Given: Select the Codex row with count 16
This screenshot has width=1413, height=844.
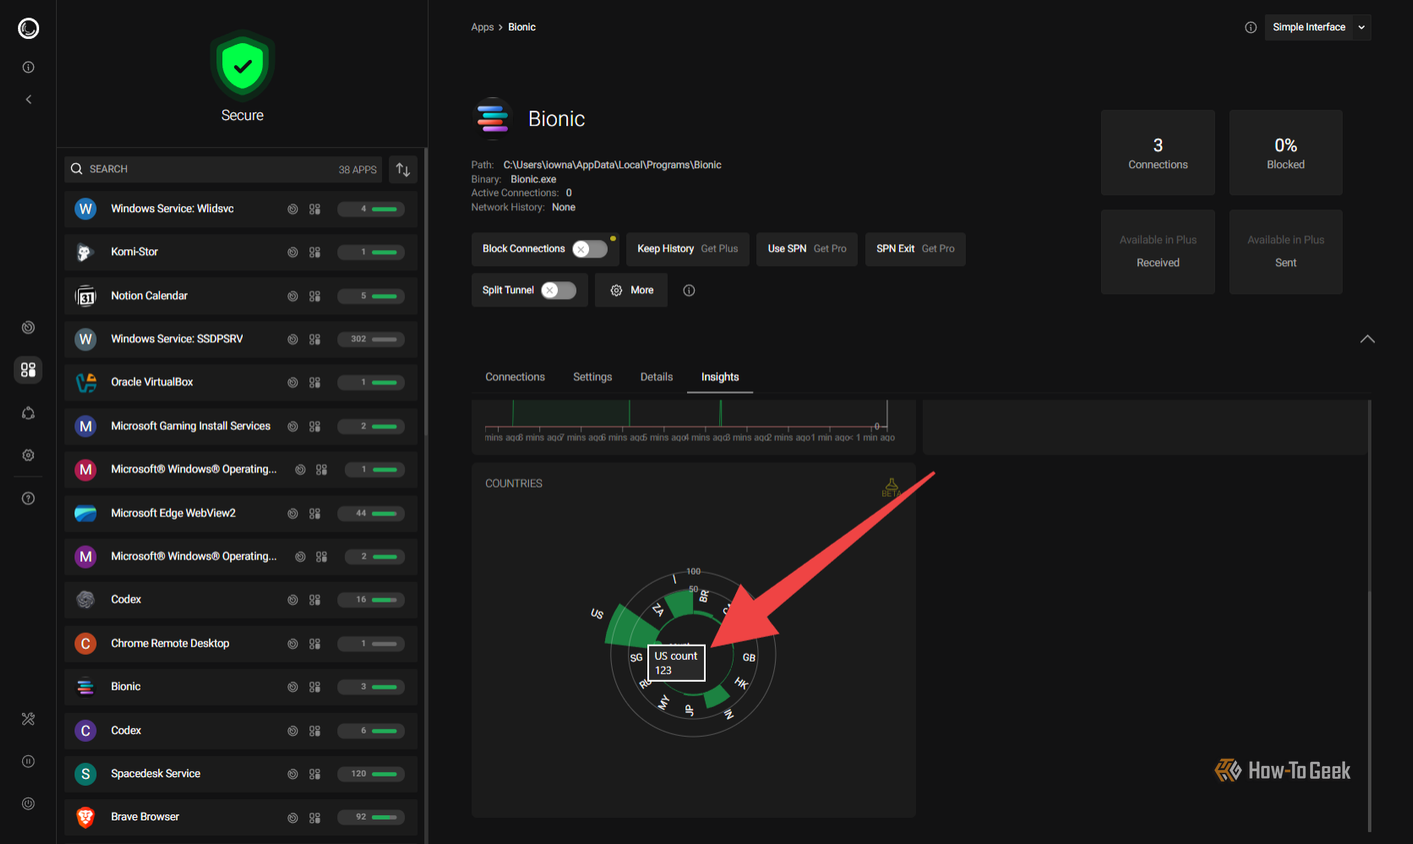Looking at the screenshot, I should click(241, 600).
